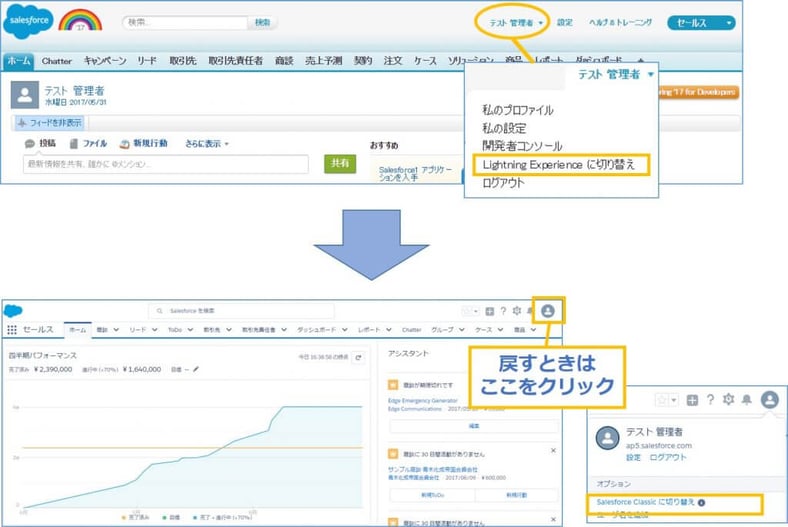Image resolution: width=788 pixels, height=527 pixels.
Task: Click the Classic header 設定 link
Action: coord(564,23)
